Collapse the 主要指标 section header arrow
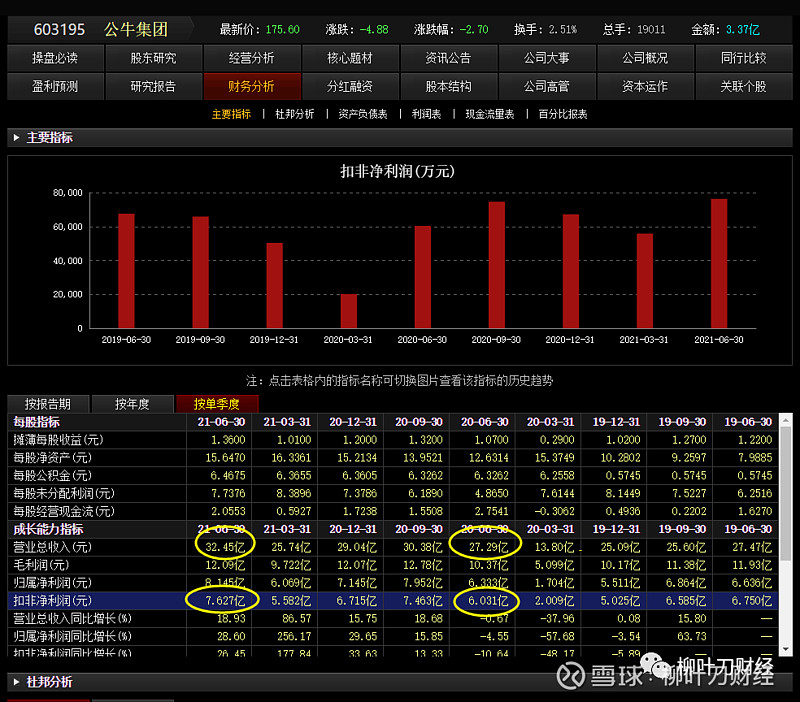The width and height of the screenshot is (800, 702). pos(16,138)
